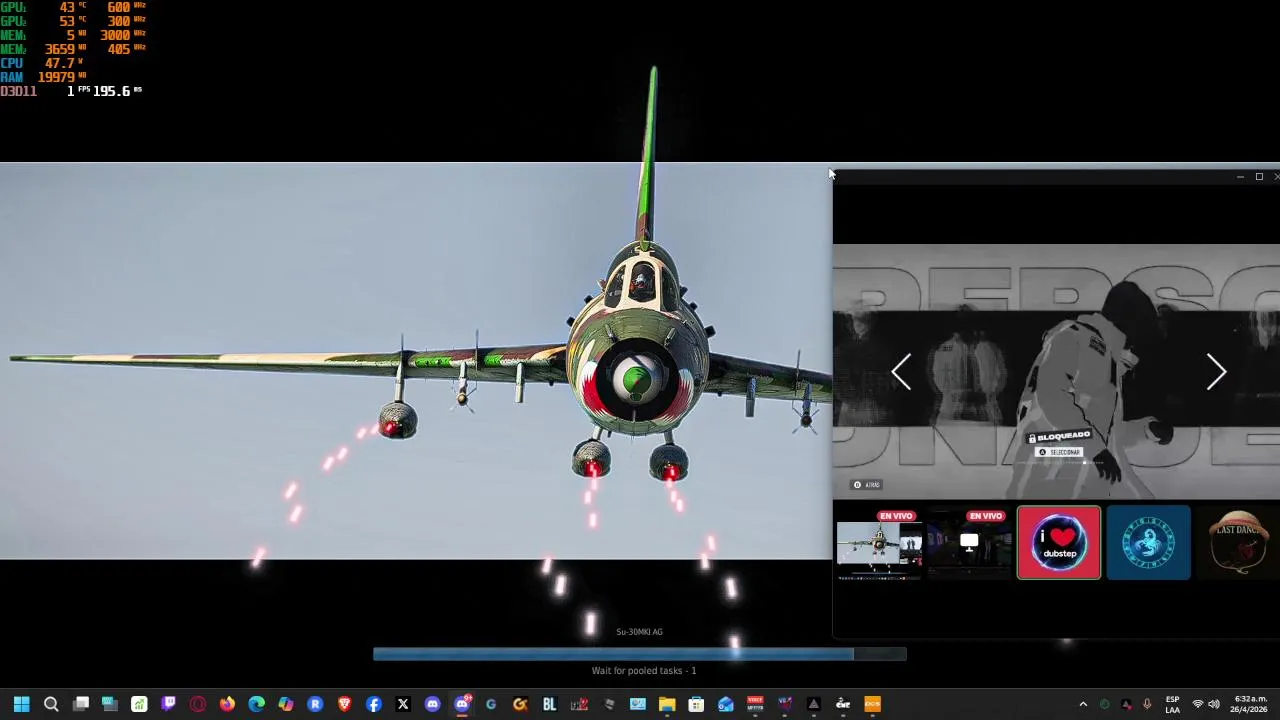Viewport: 1280px width, 720px height.
Task: Open the orange DCS icon in taskbar
Action: 872,704
